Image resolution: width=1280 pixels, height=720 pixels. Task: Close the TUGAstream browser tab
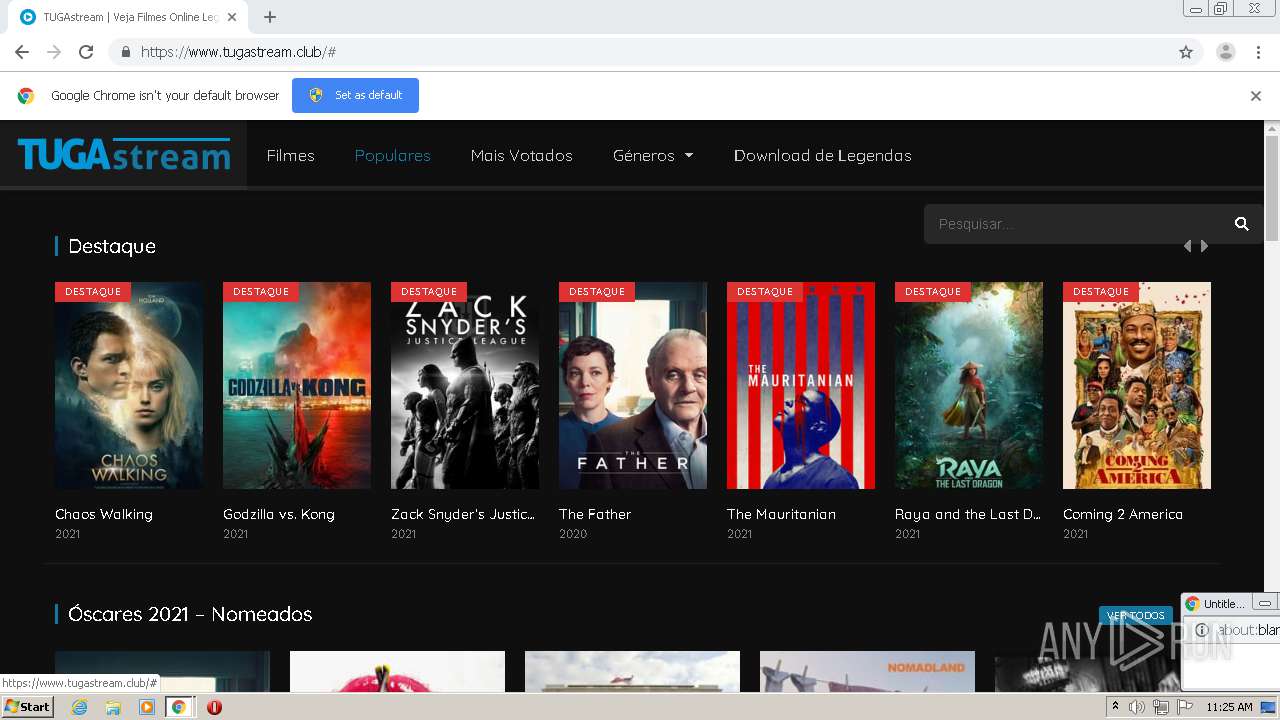[x=232, y=17]
